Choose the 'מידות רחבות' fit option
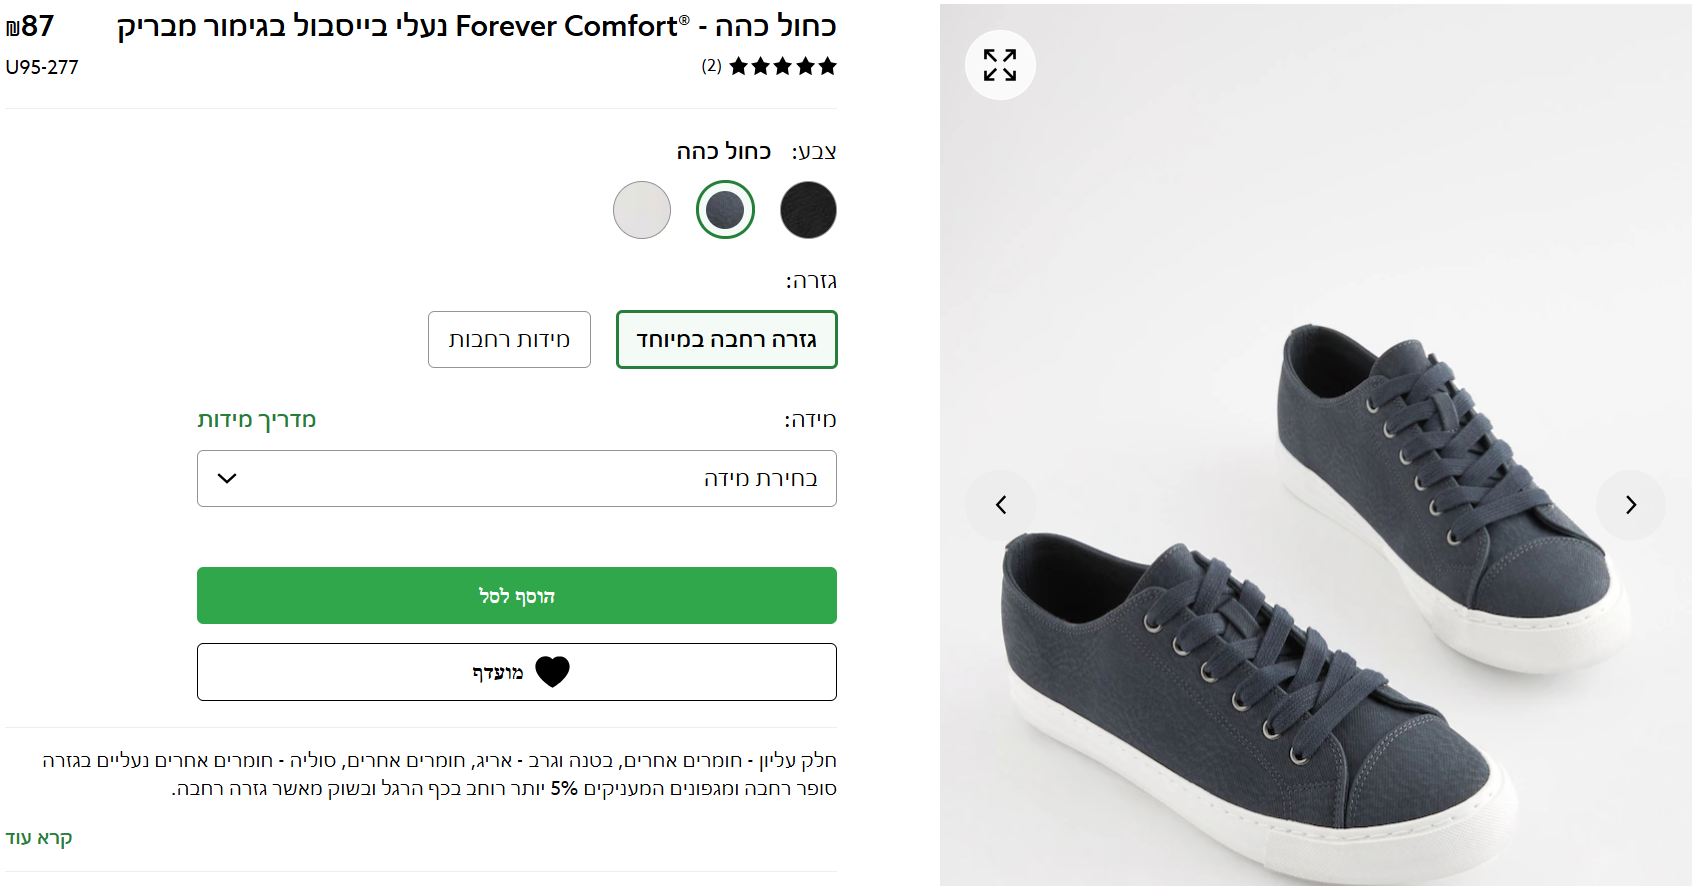 (x=509, y=340)
